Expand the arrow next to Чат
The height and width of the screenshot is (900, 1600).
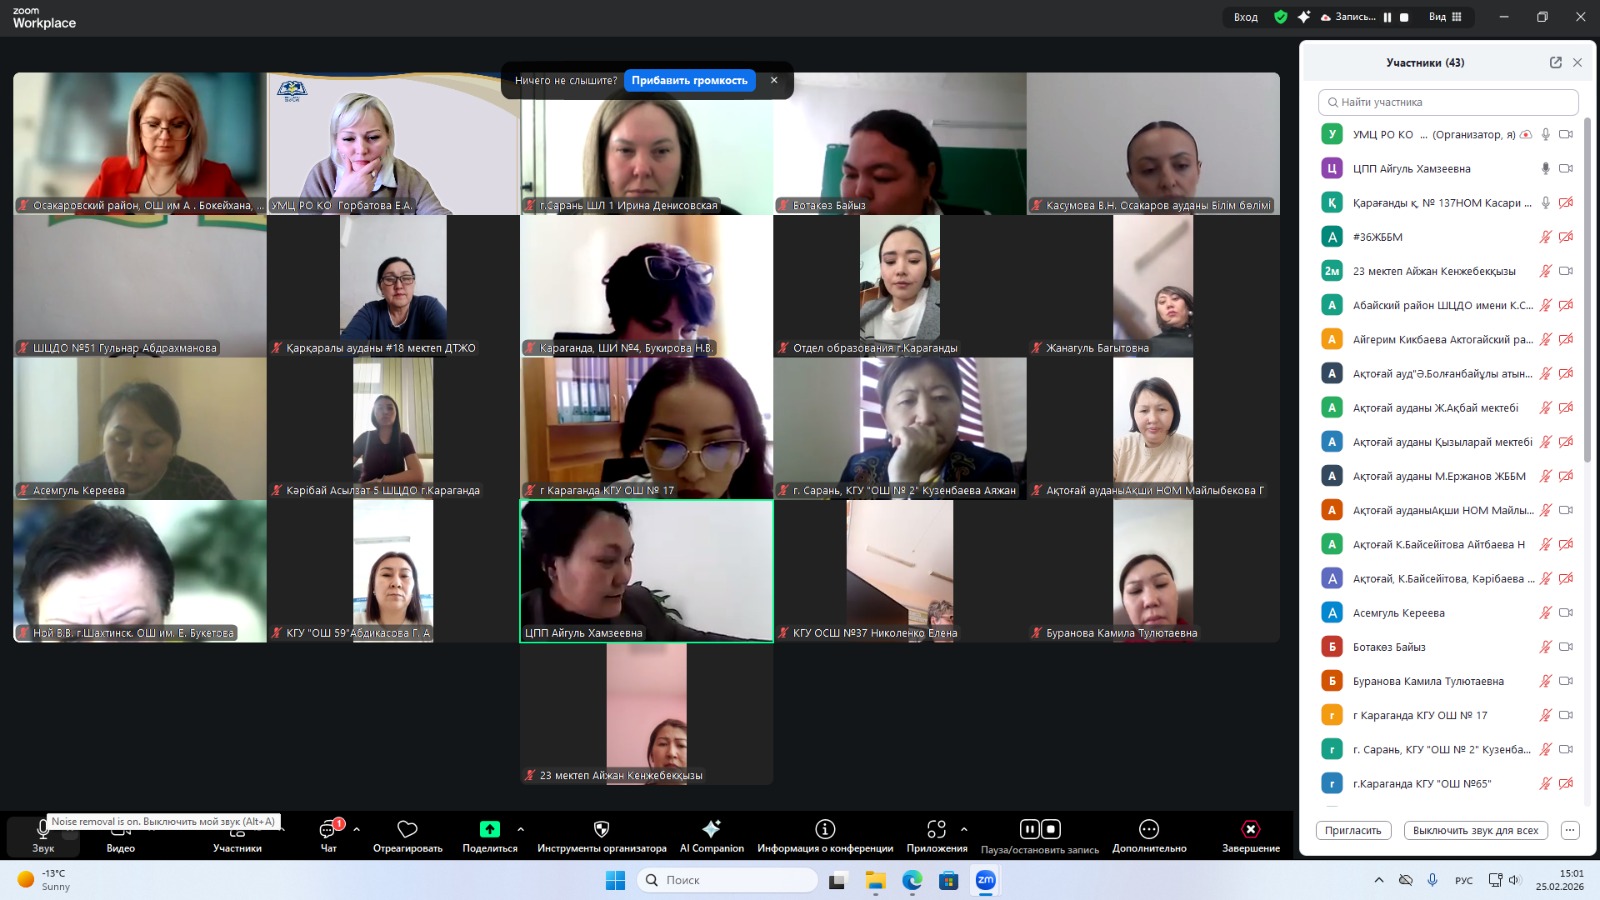point(357,829)
